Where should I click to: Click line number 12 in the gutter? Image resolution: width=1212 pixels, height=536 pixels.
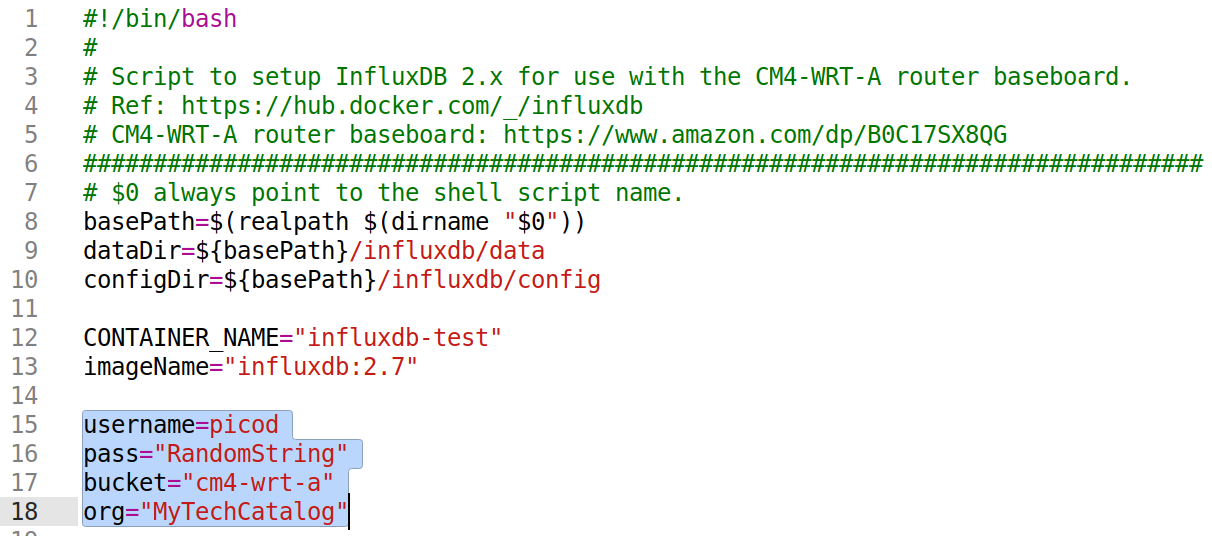point(25,338)
